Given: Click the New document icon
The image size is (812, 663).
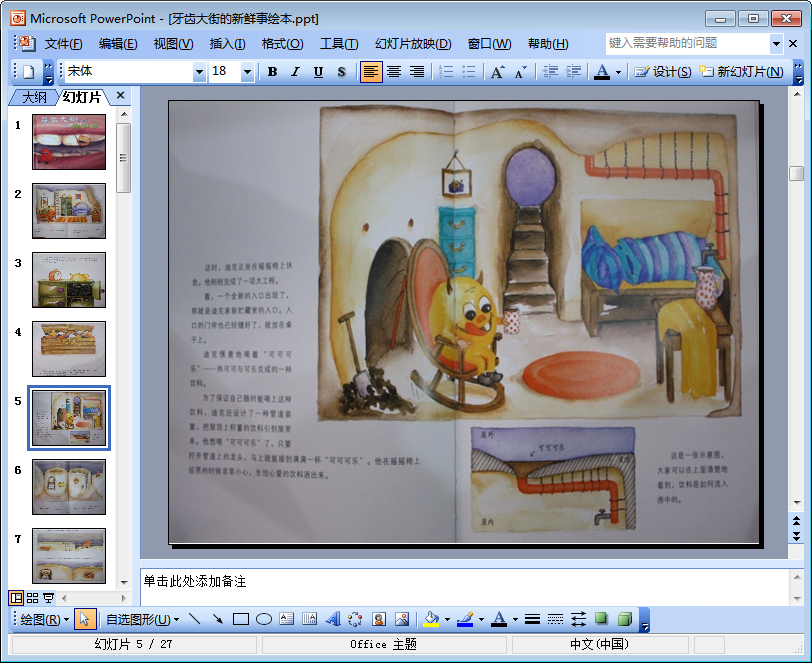Looking at the screenshot, I should tap(28, 71).
